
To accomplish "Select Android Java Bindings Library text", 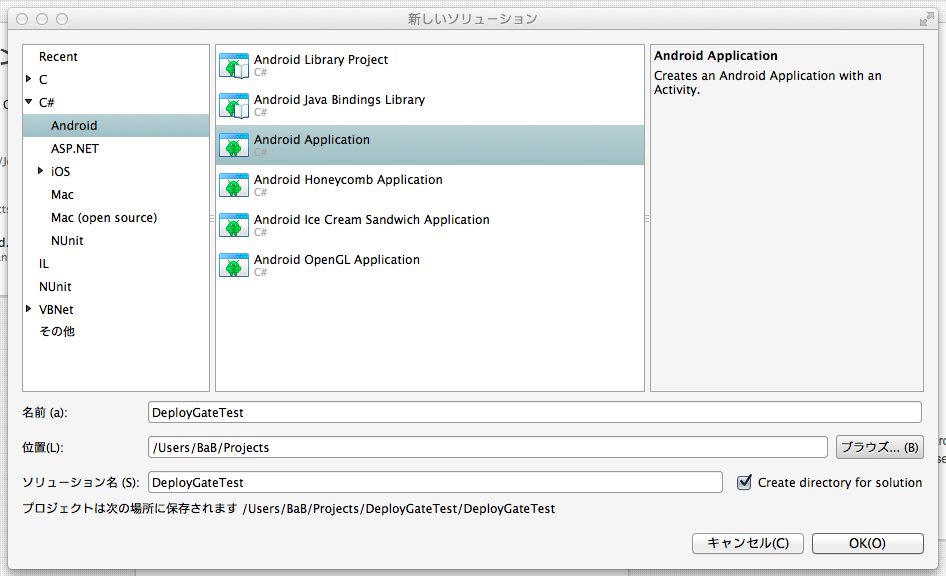I will pyautogui.click(x=339, y=100).
